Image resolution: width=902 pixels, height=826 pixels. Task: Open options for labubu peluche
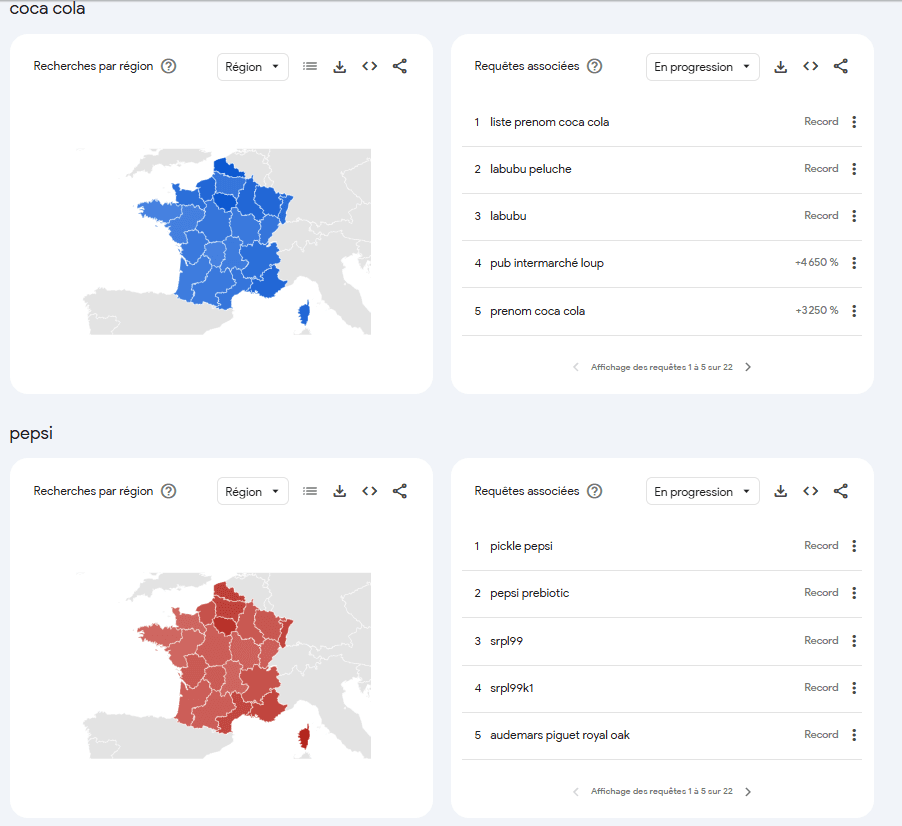854,169
